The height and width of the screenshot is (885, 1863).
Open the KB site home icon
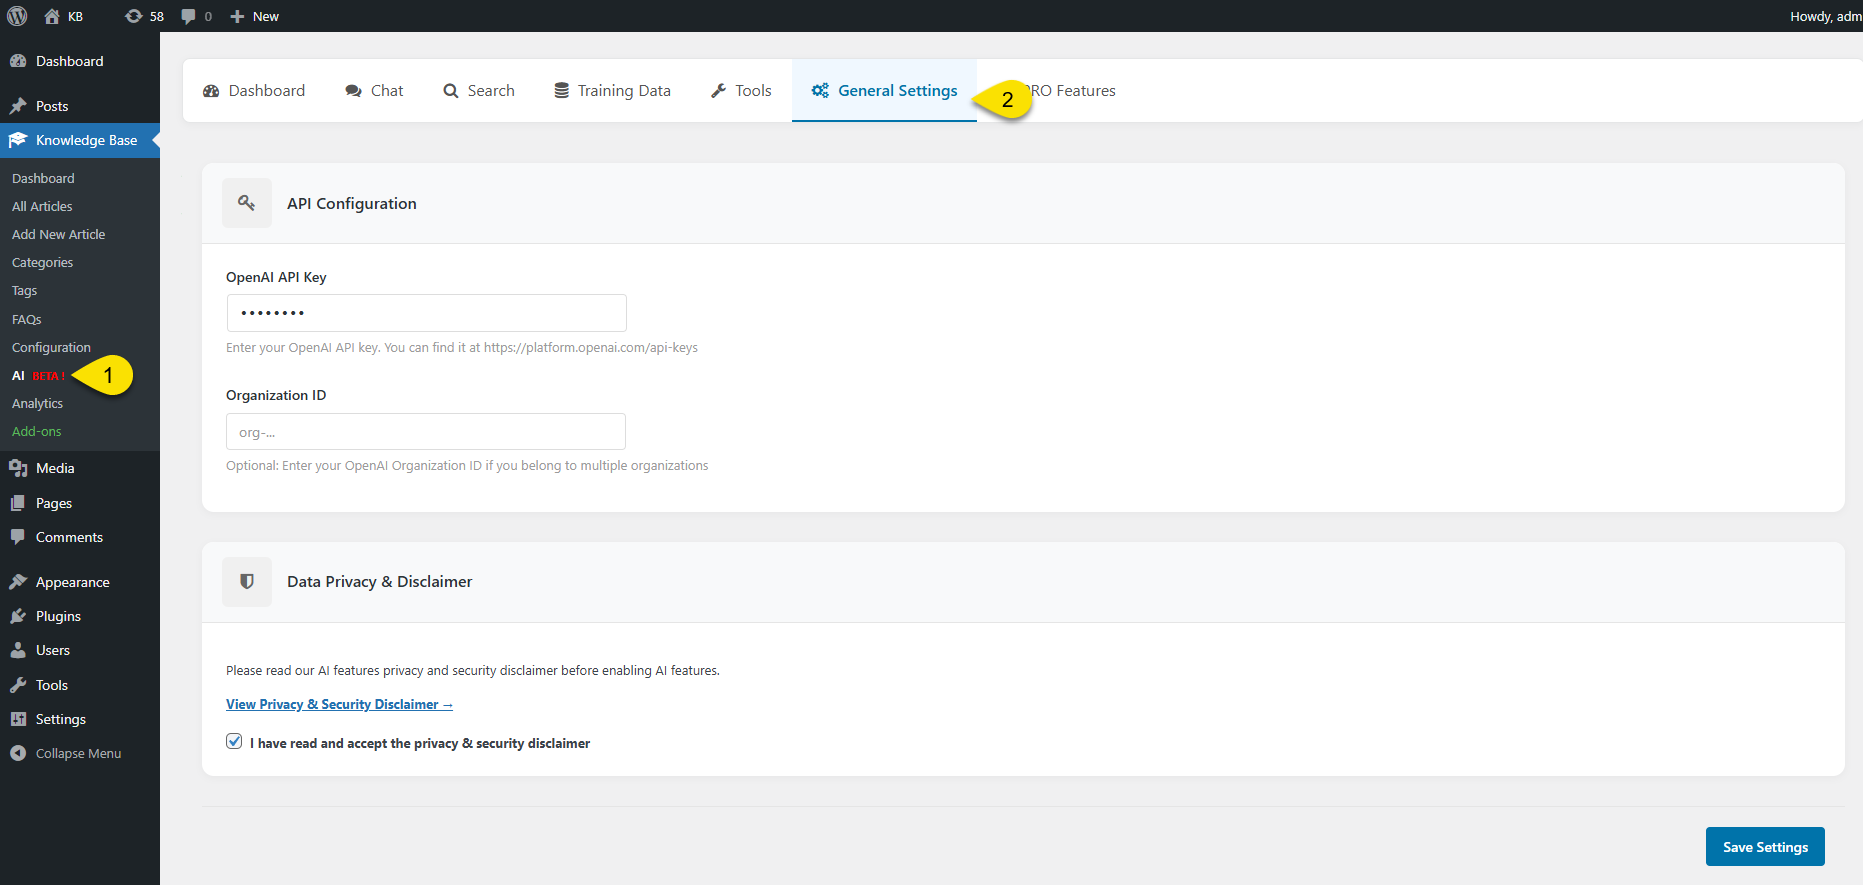[x=53, y=16]
